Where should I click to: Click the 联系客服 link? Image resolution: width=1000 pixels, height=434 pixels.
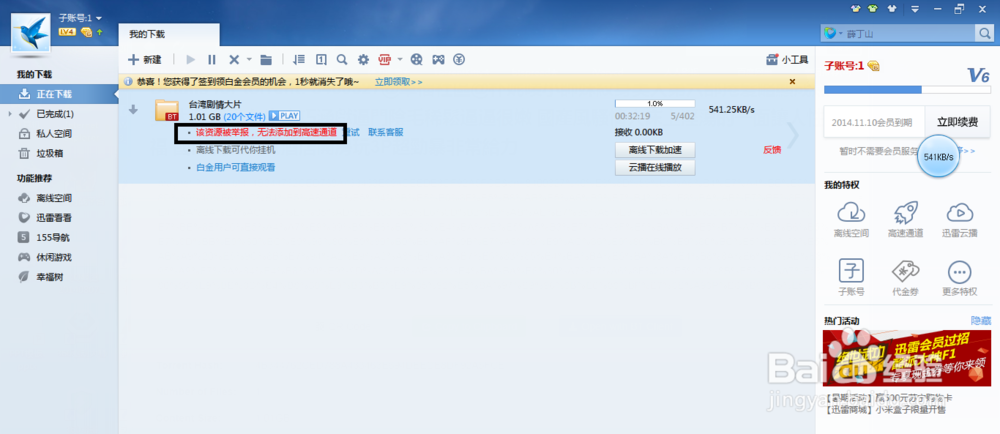pyautogui.click(x=386, y=133)
